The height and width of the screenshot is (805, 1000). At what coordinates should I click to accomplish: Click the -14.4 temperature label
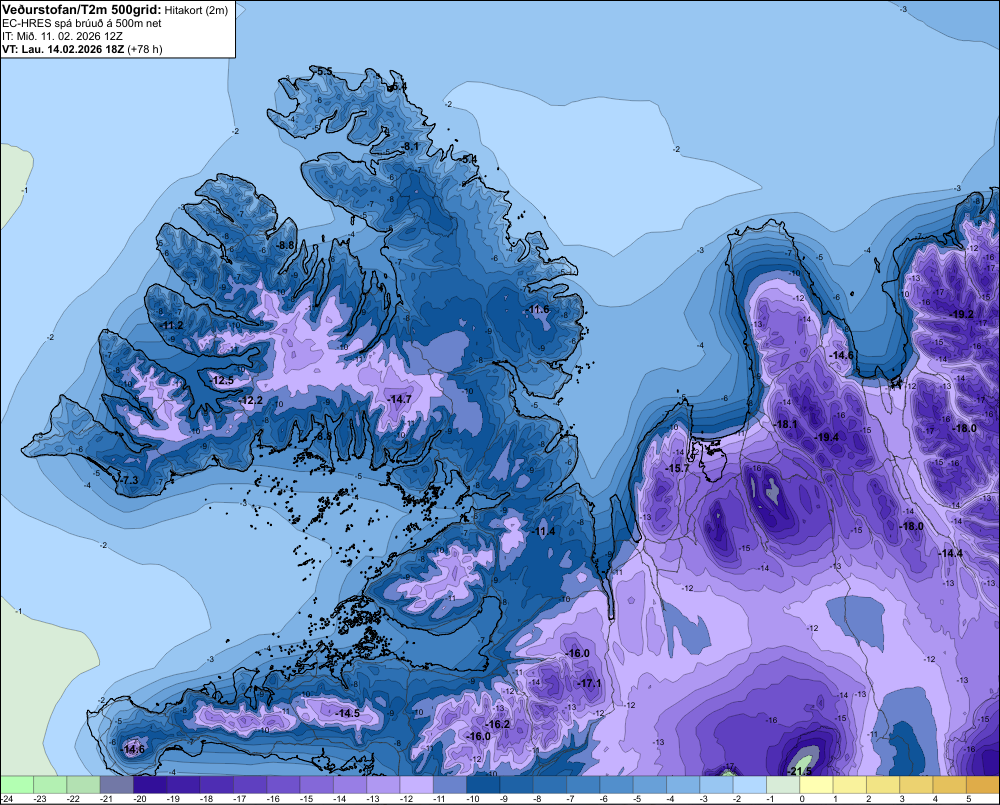pyautogui.click(x=950, y=553)
